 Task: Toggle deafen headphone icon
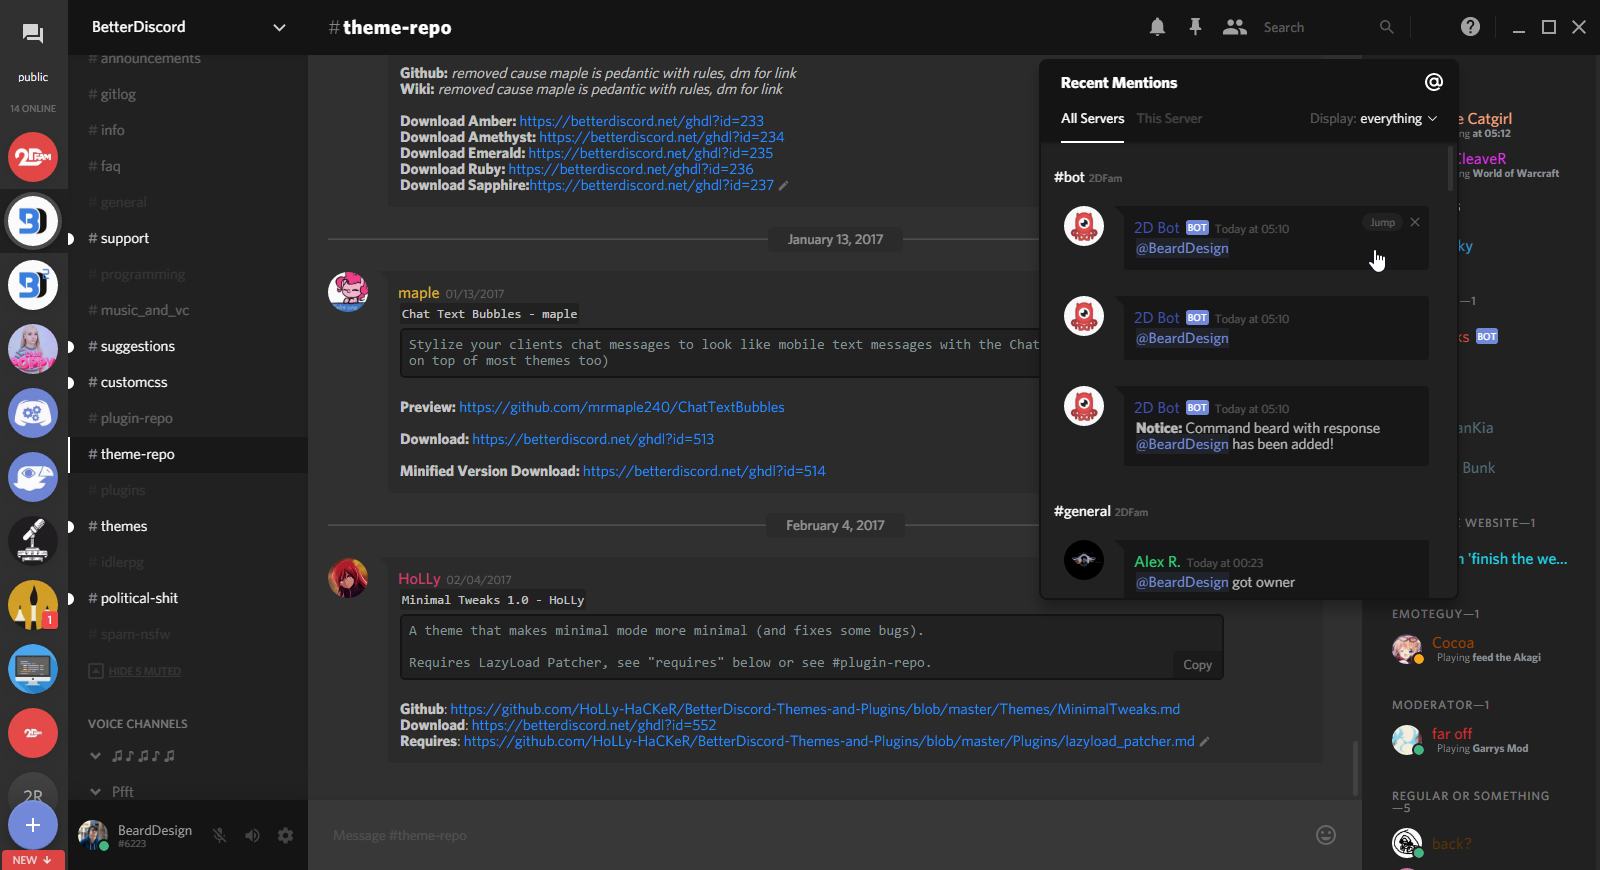252,835
